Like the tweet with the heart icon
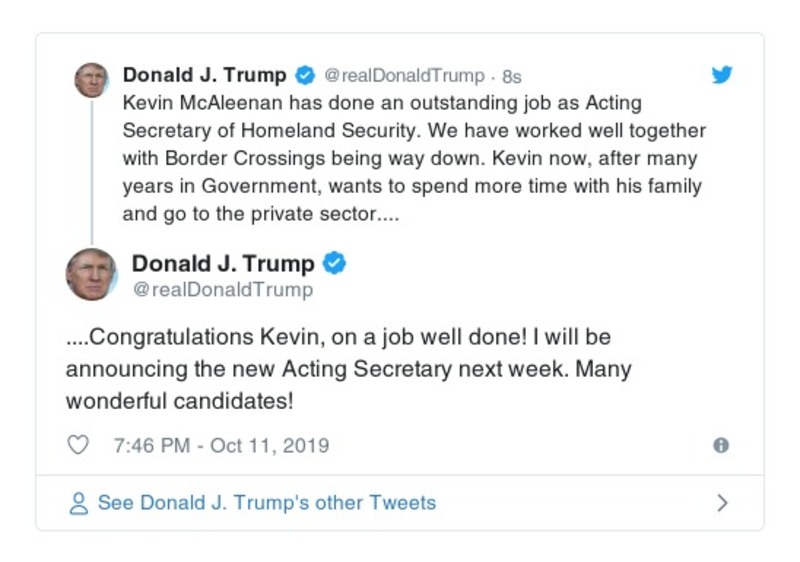 click(x=77, y=445)
